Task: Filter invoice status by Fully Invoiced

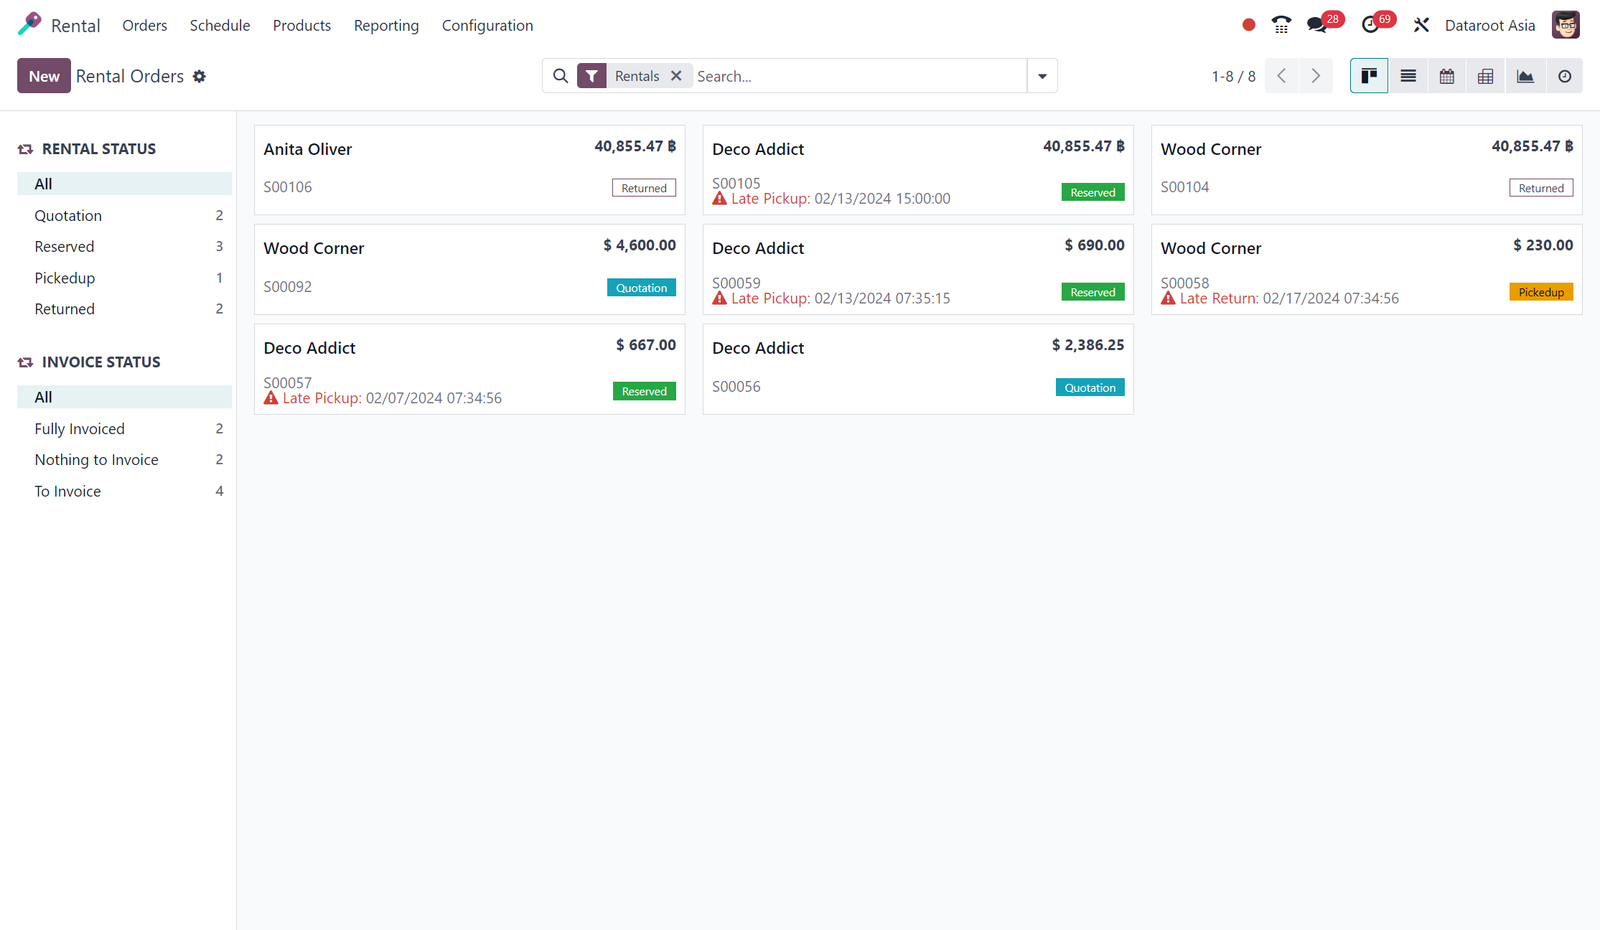Action: tap(125, 428)
